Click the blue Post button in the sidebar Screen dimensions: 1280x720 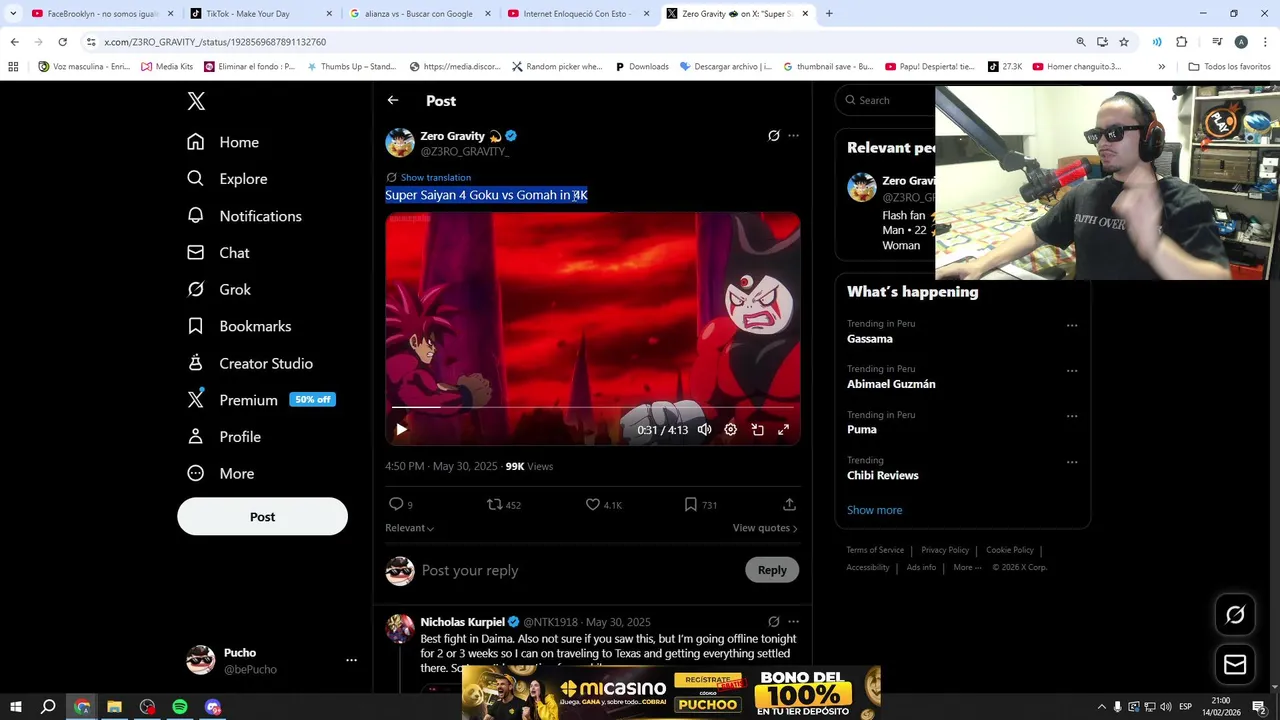(x=262, y=517)
